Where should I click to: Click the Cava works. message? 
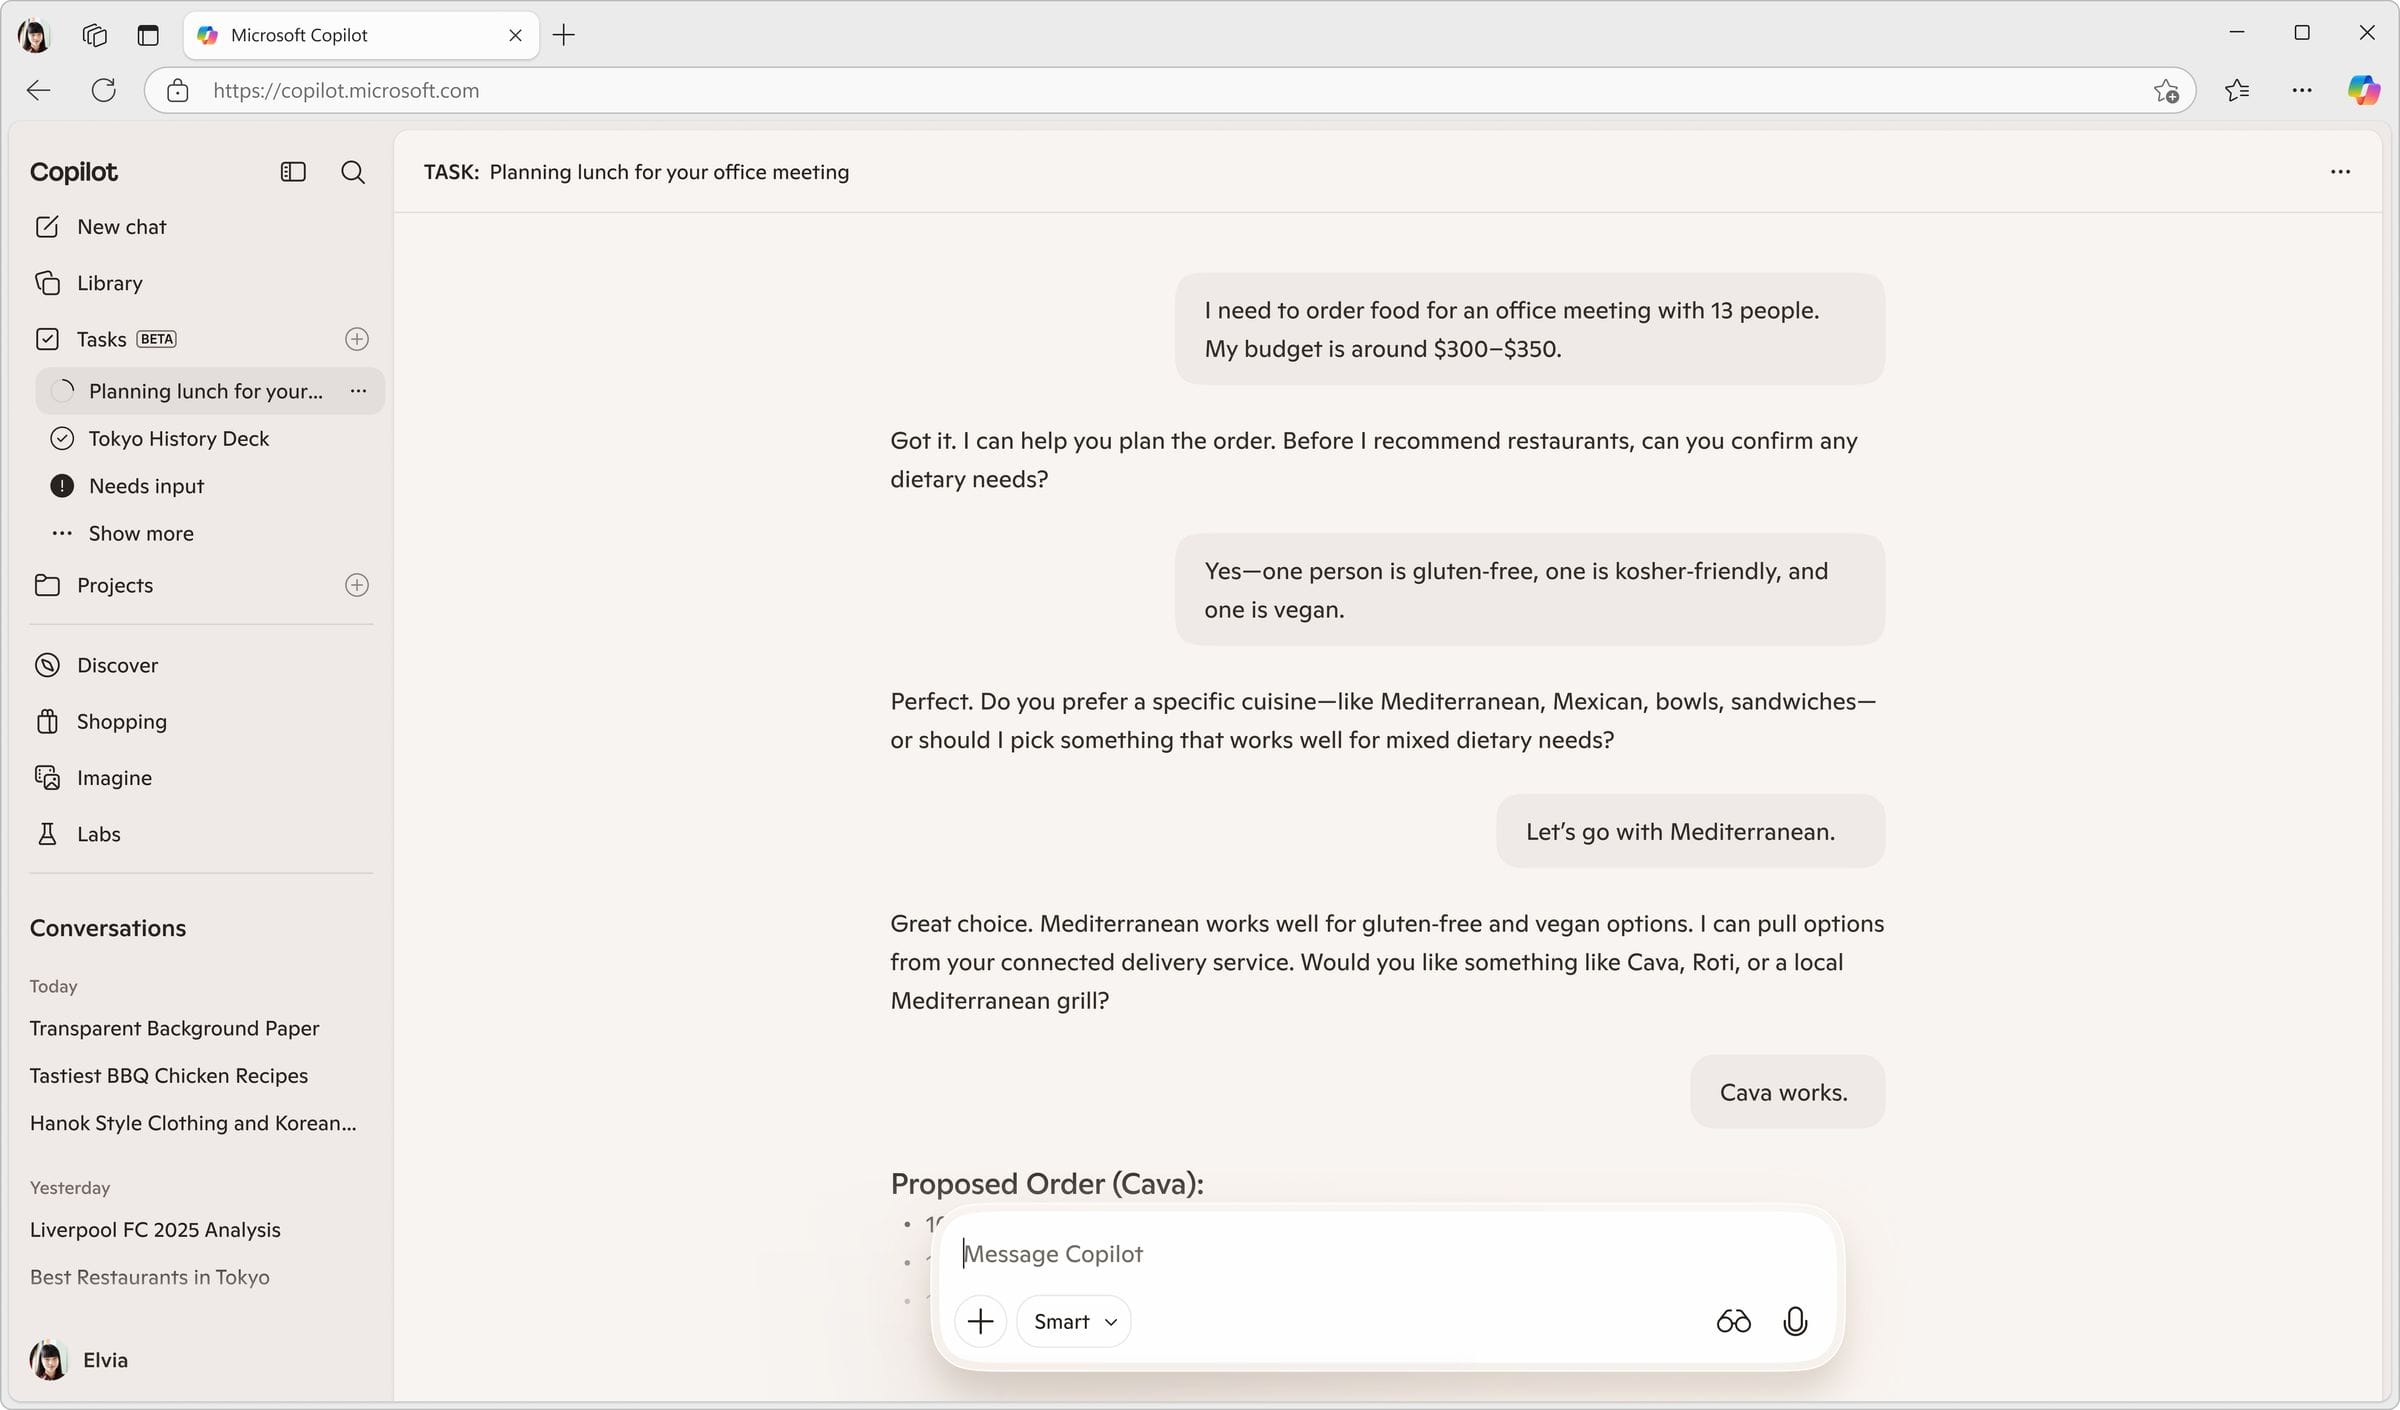tap(1787, 1092)
